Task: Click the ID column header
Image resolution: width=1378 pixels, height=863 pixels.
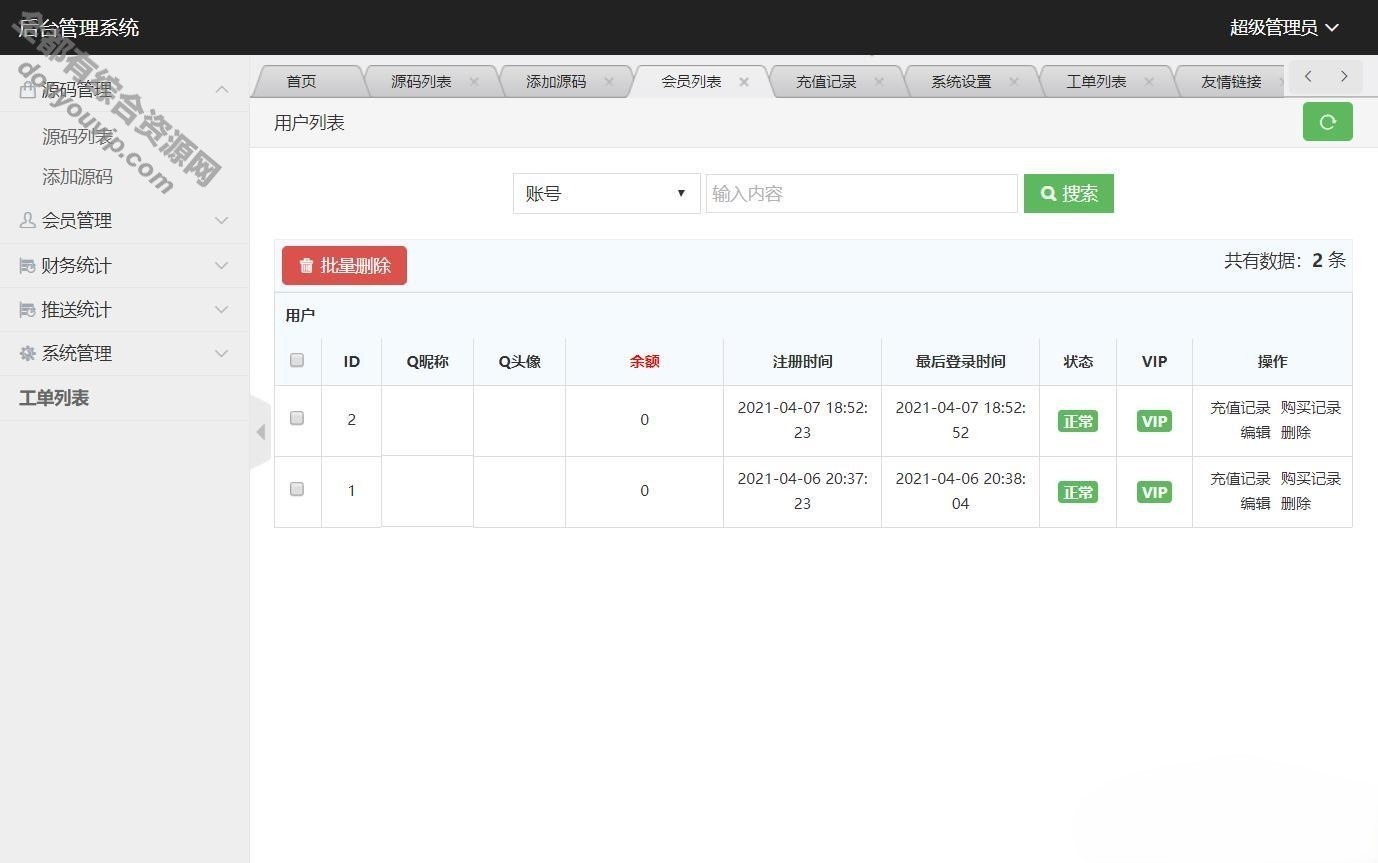Action: click(351, 361)
